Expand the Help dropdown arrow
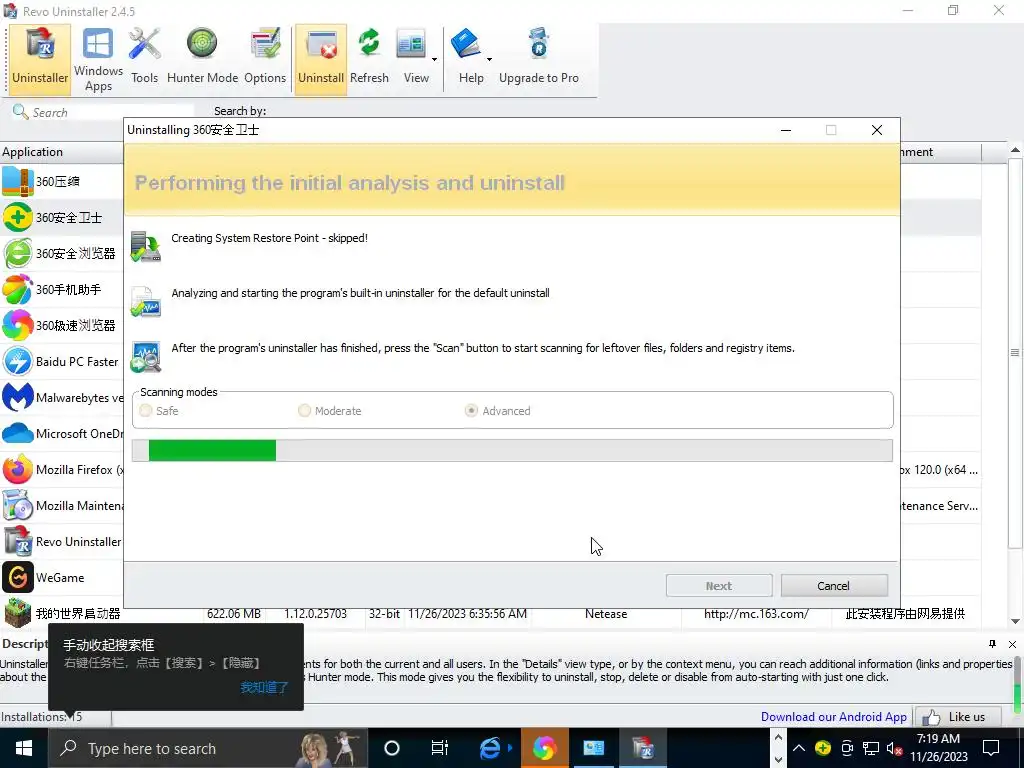 tap(489, 59)
